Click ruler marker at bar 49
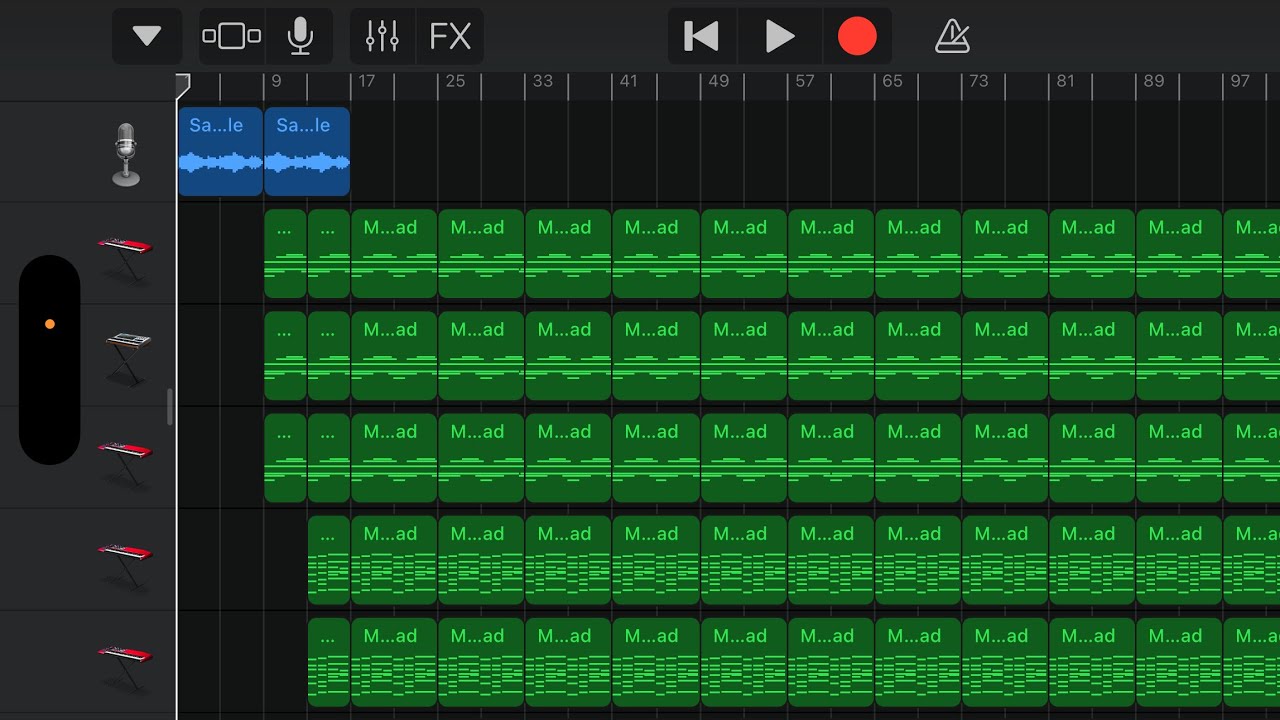Screen dimensions: 1280x720 click(x=718, y=81)
